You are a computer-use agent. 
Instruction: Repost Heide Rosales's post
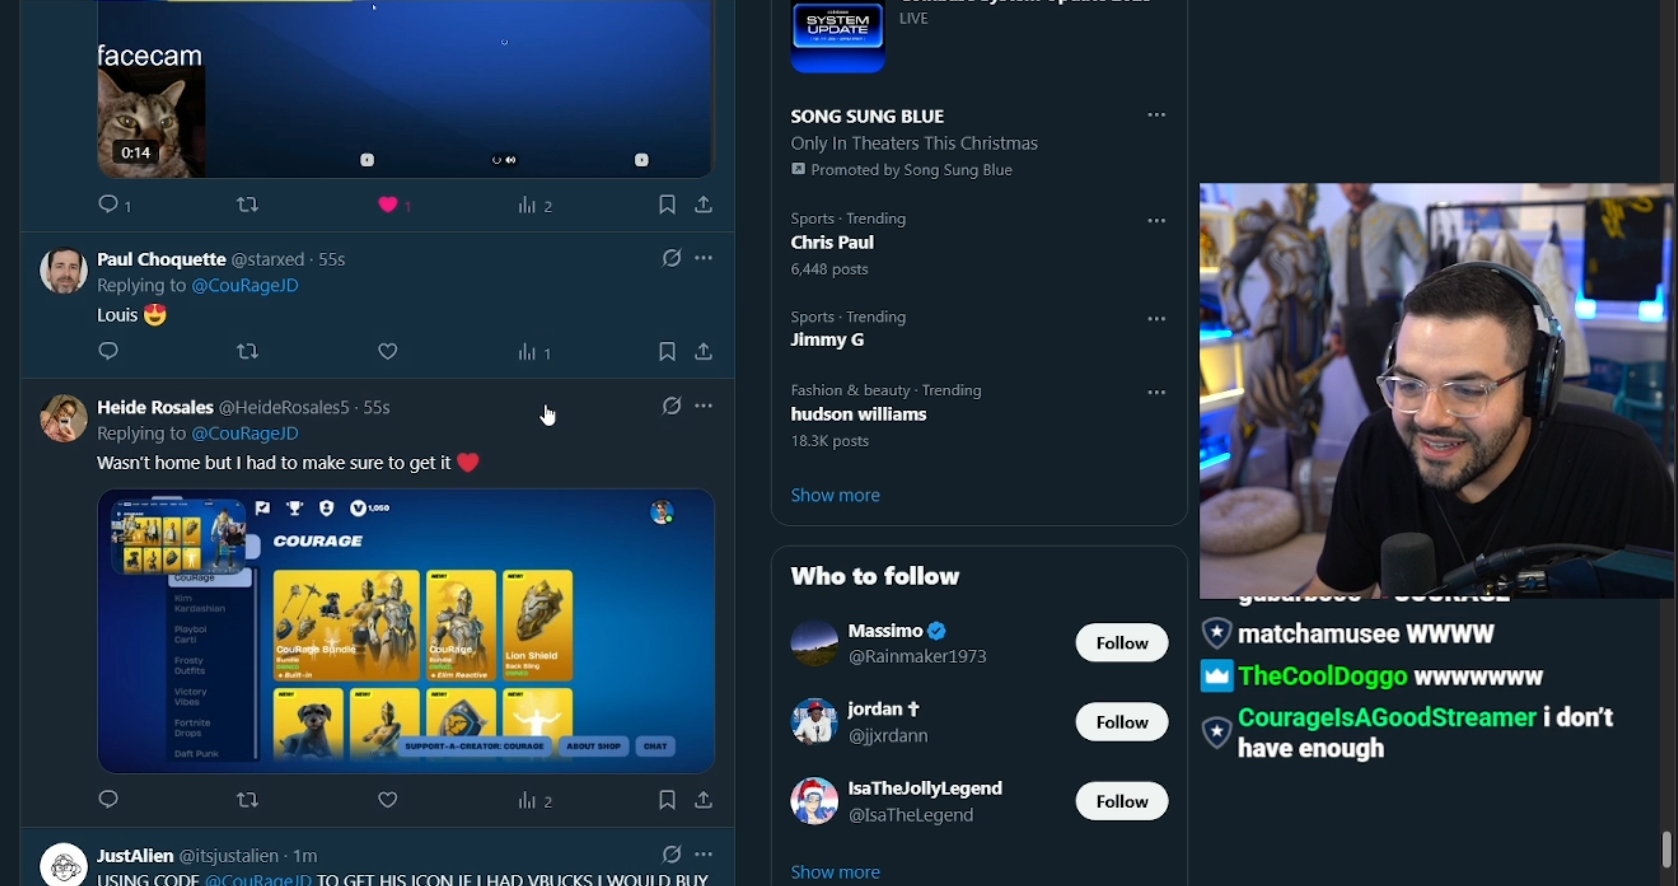tap(247, 799)
